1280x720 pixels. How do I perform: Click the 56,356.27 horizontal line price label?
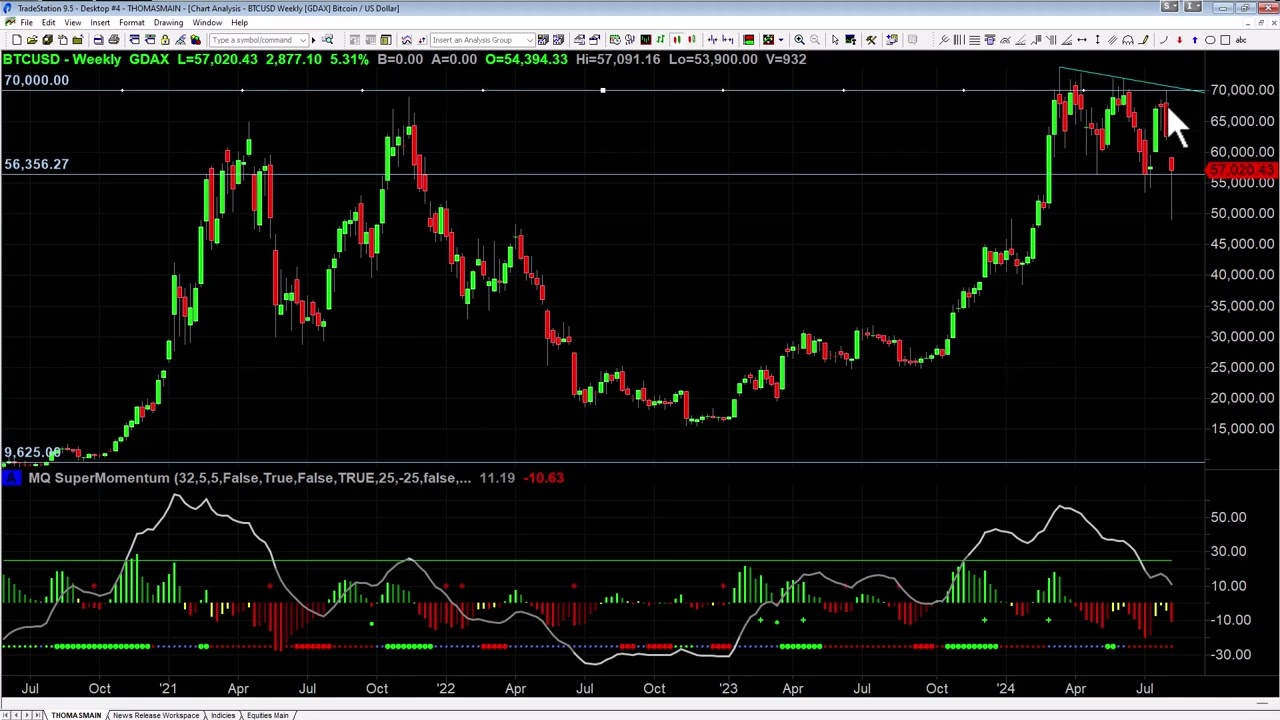[36, 164]
